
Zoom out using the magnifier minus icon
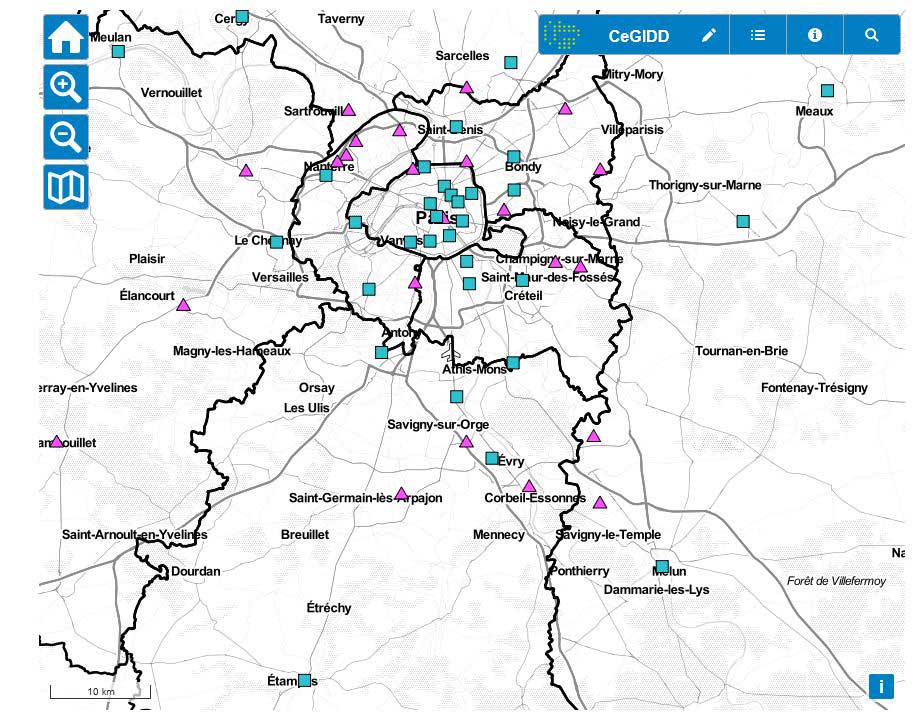(x=66, y=137)
